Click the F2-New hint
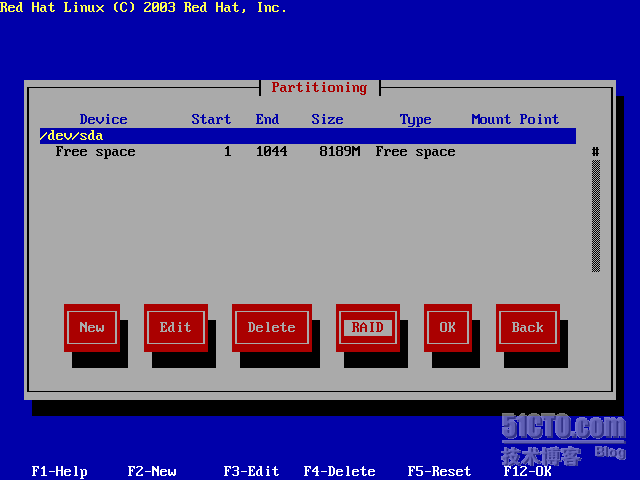The height and width of the screenshot is (480, 640). coord(152,472)
